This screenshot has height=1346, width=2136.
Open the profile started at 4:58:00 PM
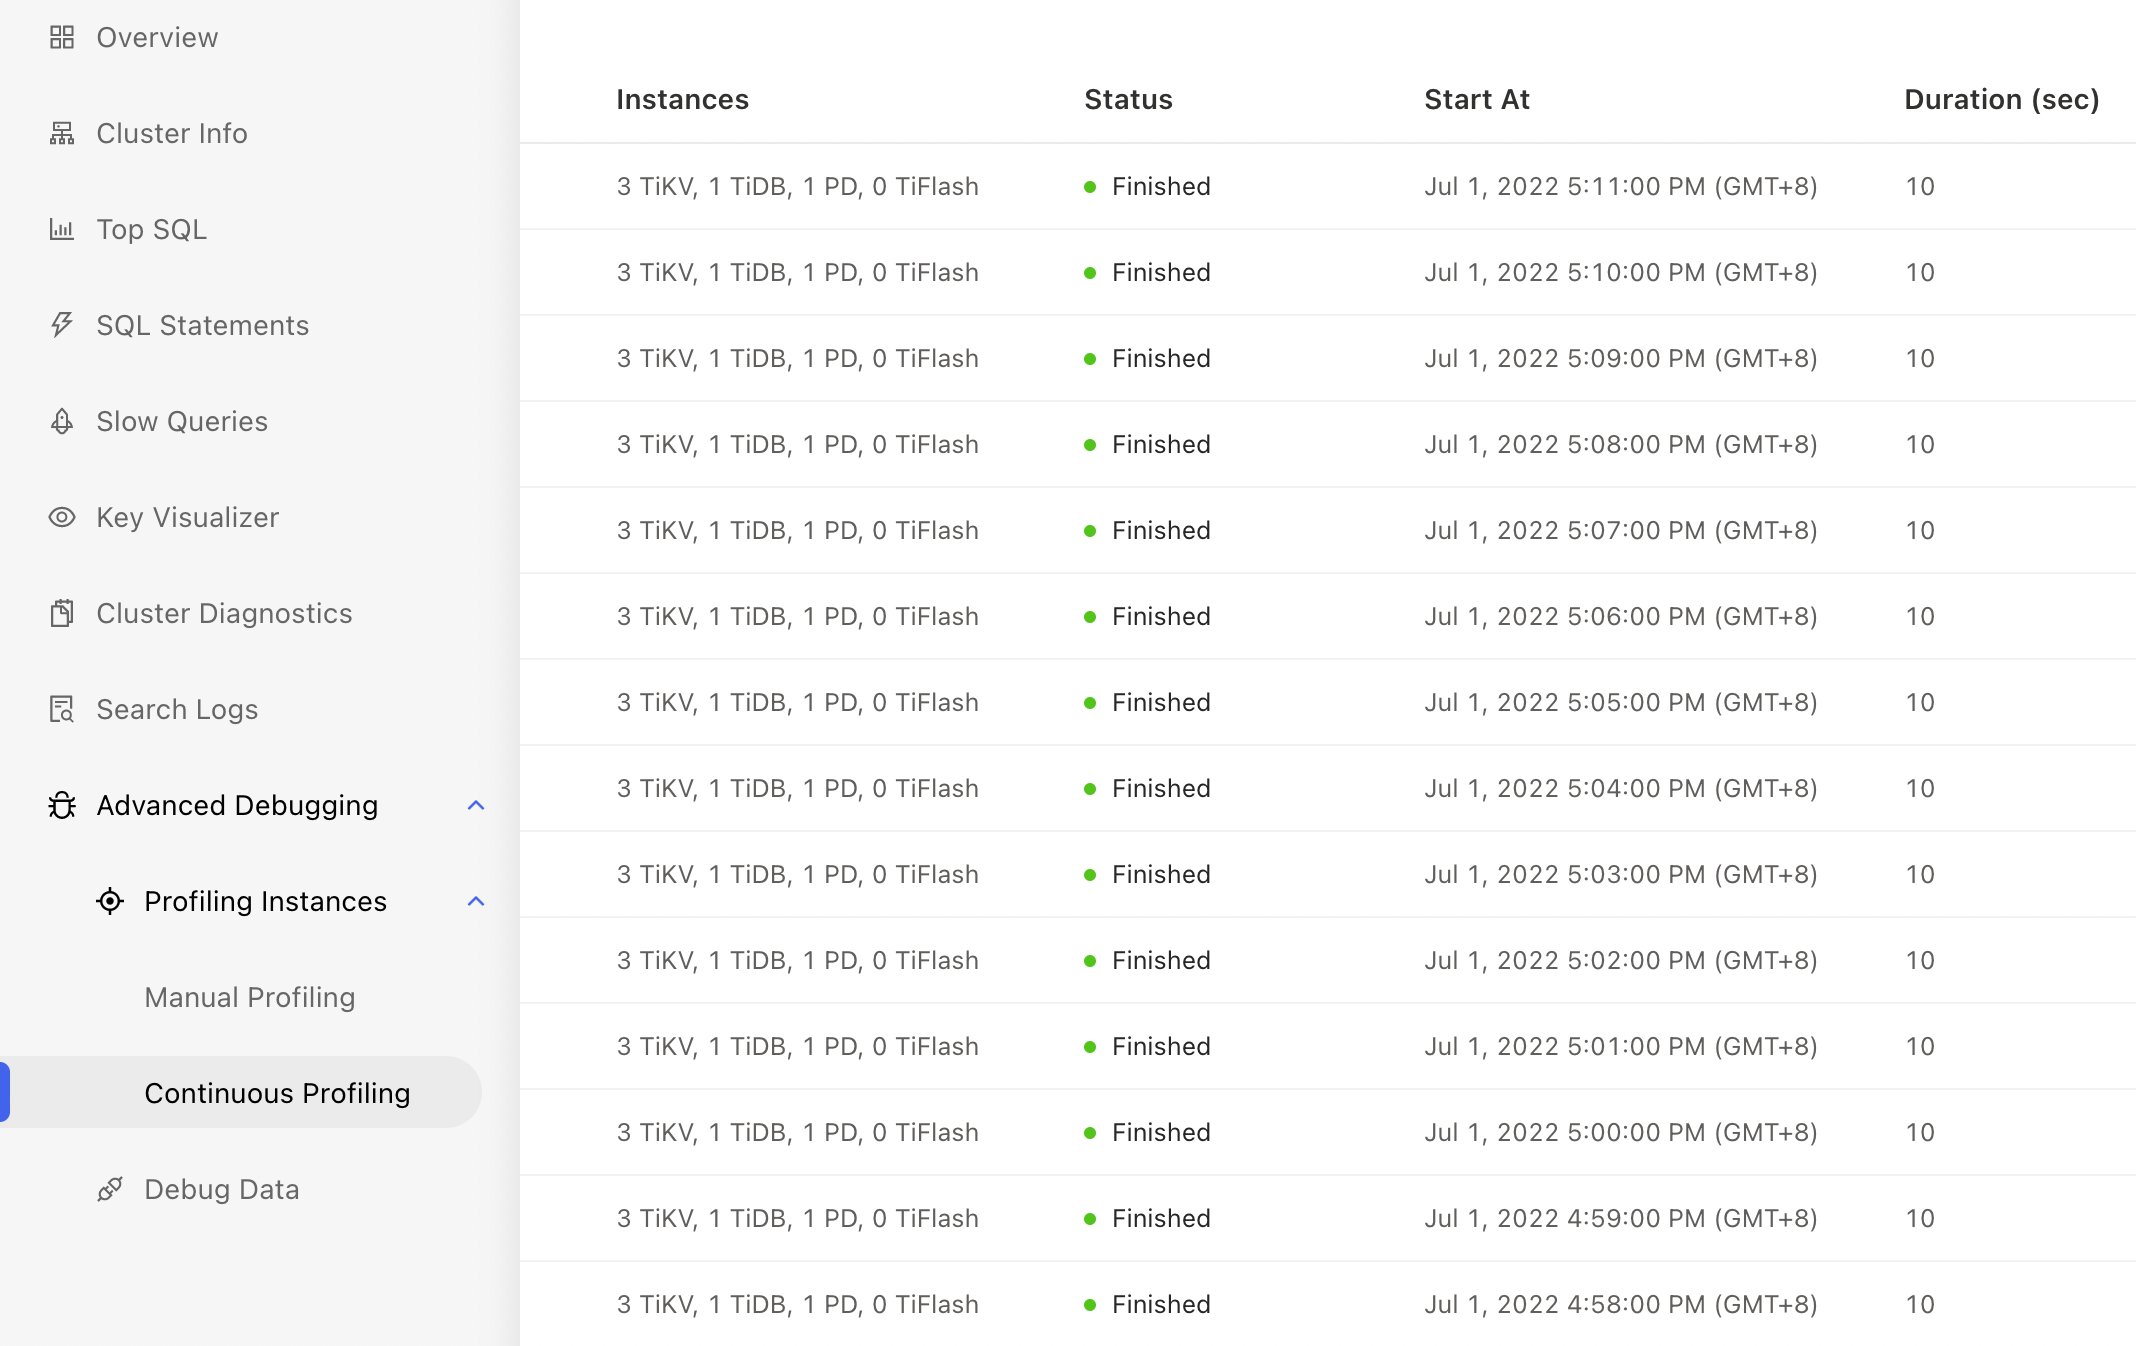click(x=1620, y=1304)
